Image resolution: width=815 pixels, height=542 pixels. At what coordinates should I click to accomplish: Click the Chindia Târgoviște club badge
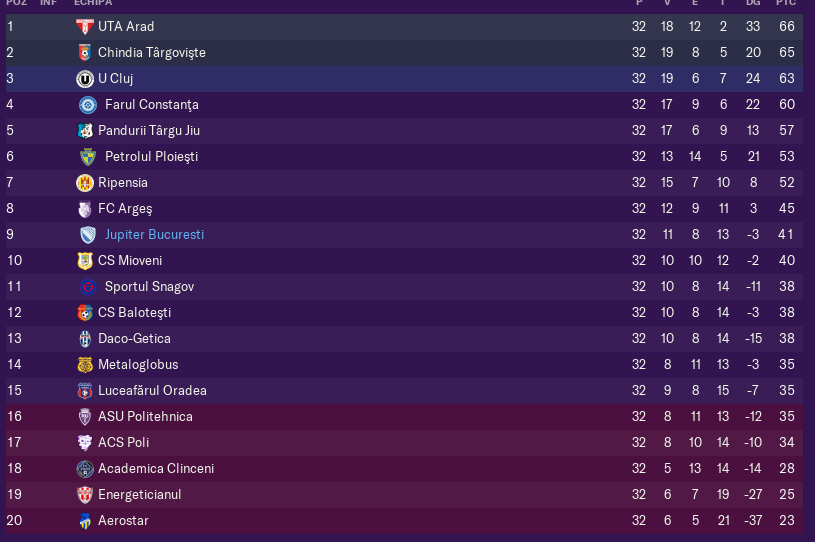[85, 52]
